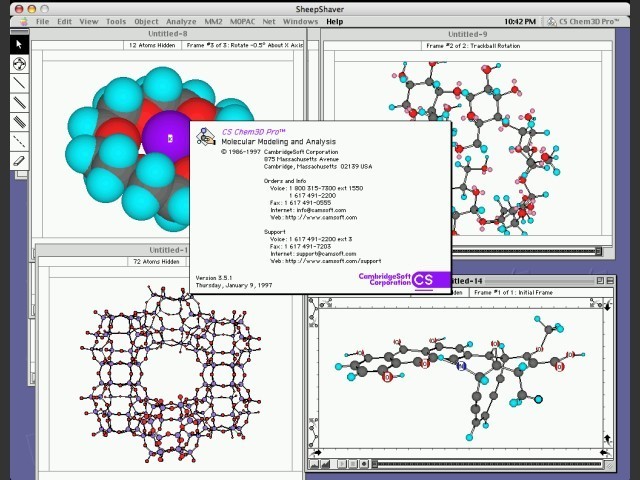The image size is (640, 480).
Task: Click the zoom box of Untitled-14 window
Action: (600, 280)
